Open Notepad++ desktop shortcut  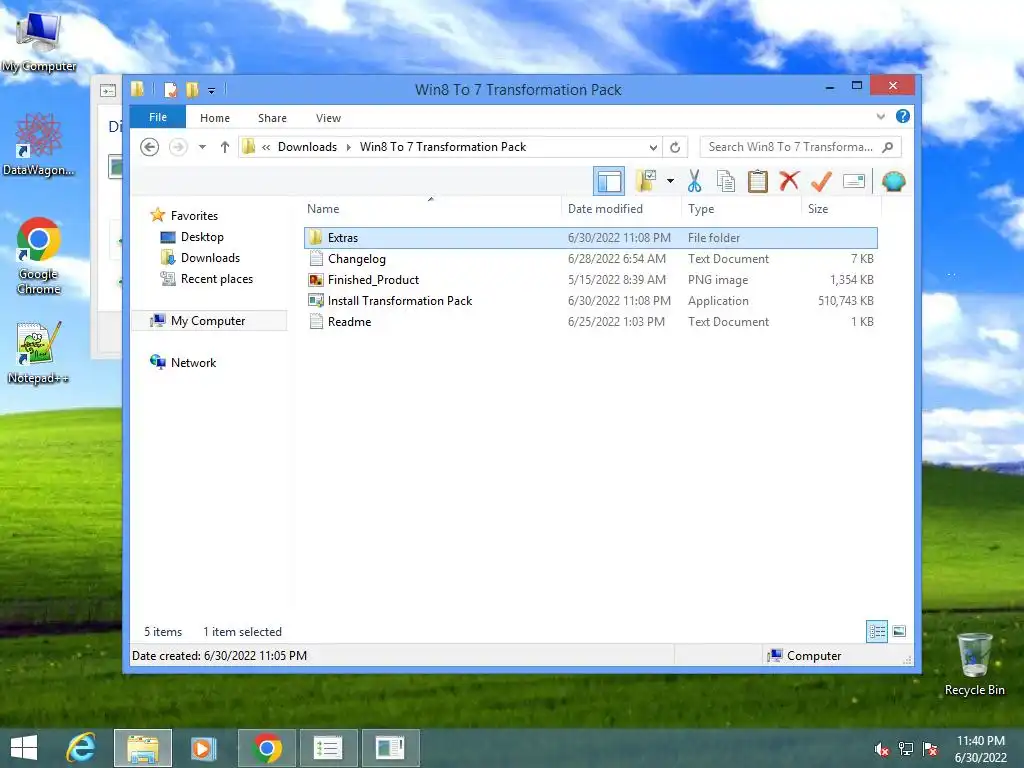click(x=39, y=353)
